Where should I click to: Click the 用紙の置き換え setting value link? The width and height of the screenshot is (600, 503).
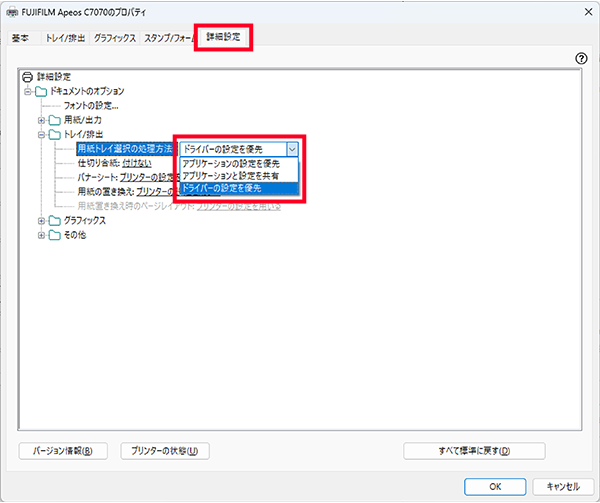[x=155, y=192]
